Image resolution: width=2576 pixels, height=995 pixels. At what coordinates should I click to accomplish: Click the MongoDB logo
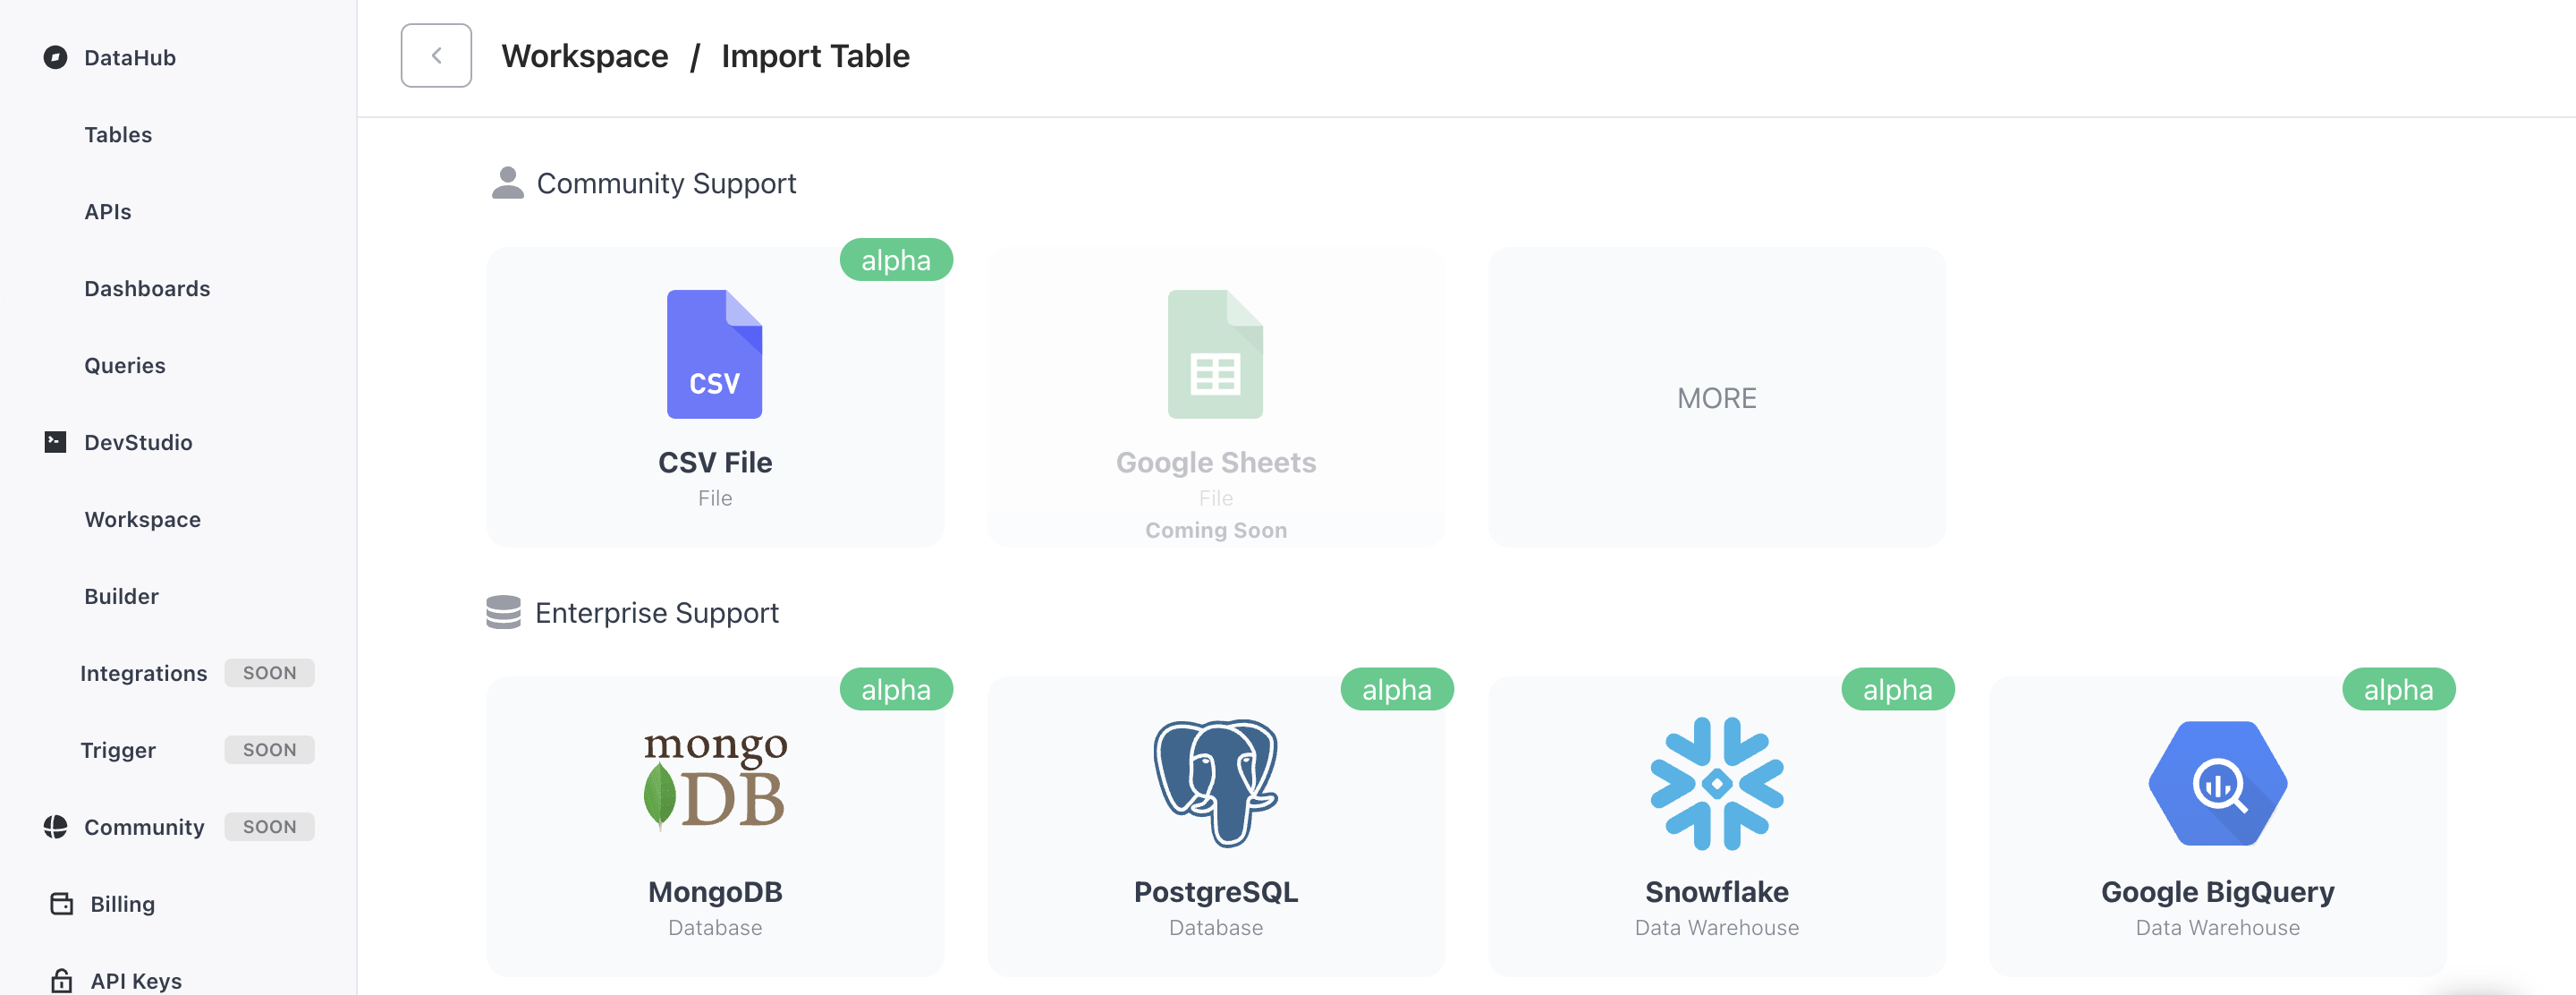click(715, 781)
